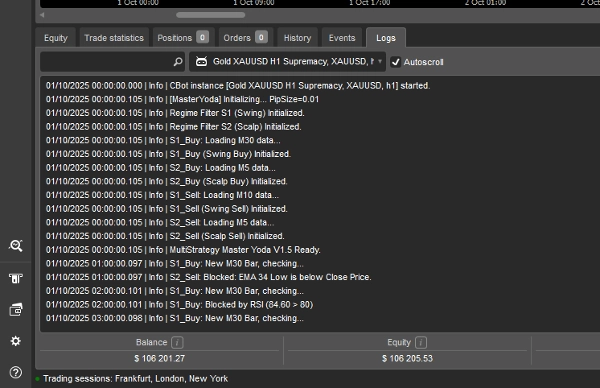Click 'Trading sessions: Frankfurt, London, New York' status
This screenshot has width=600, height=388.
(135, 379)
